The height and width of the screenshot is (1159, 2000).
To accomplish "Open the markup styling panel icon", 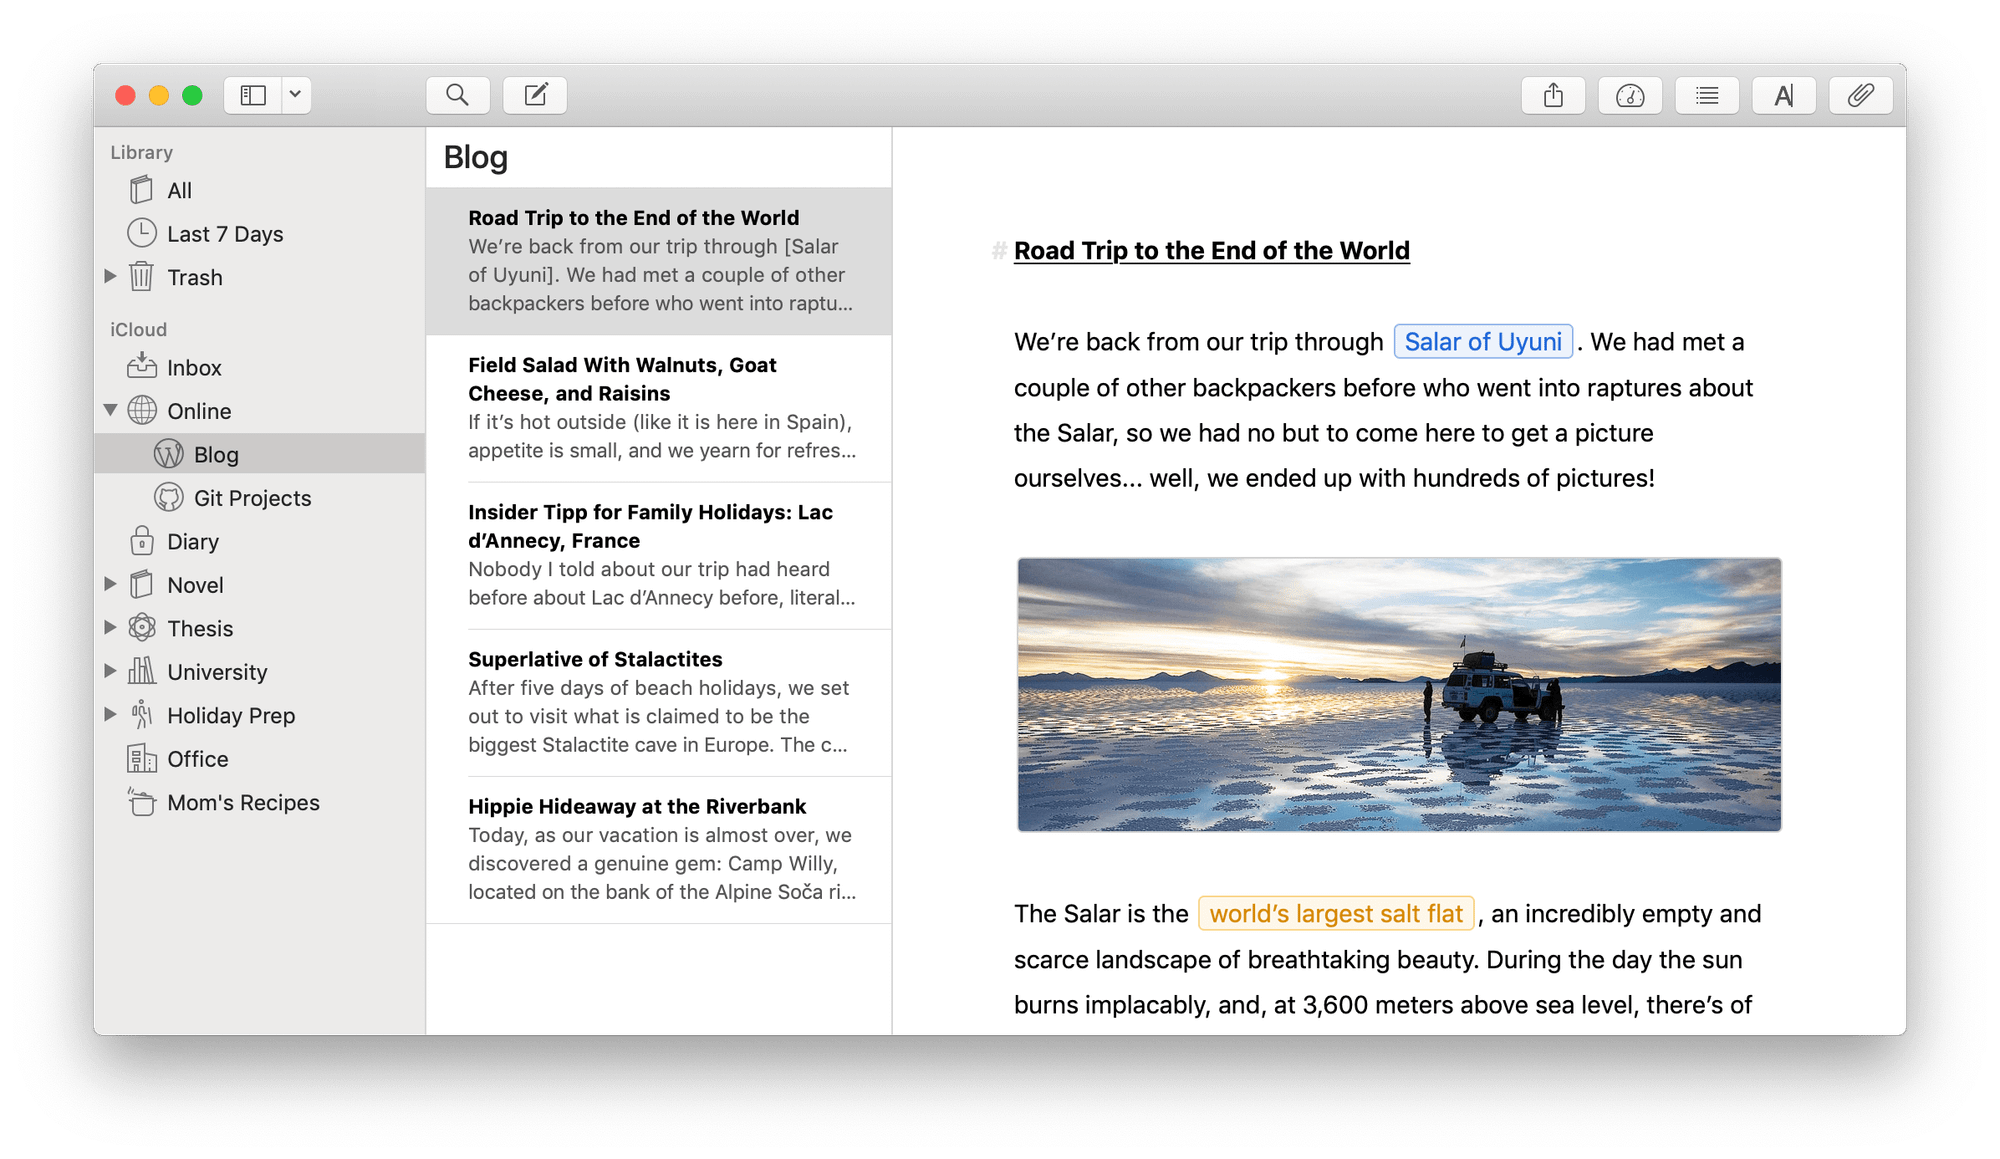I will pos(1784,94).
